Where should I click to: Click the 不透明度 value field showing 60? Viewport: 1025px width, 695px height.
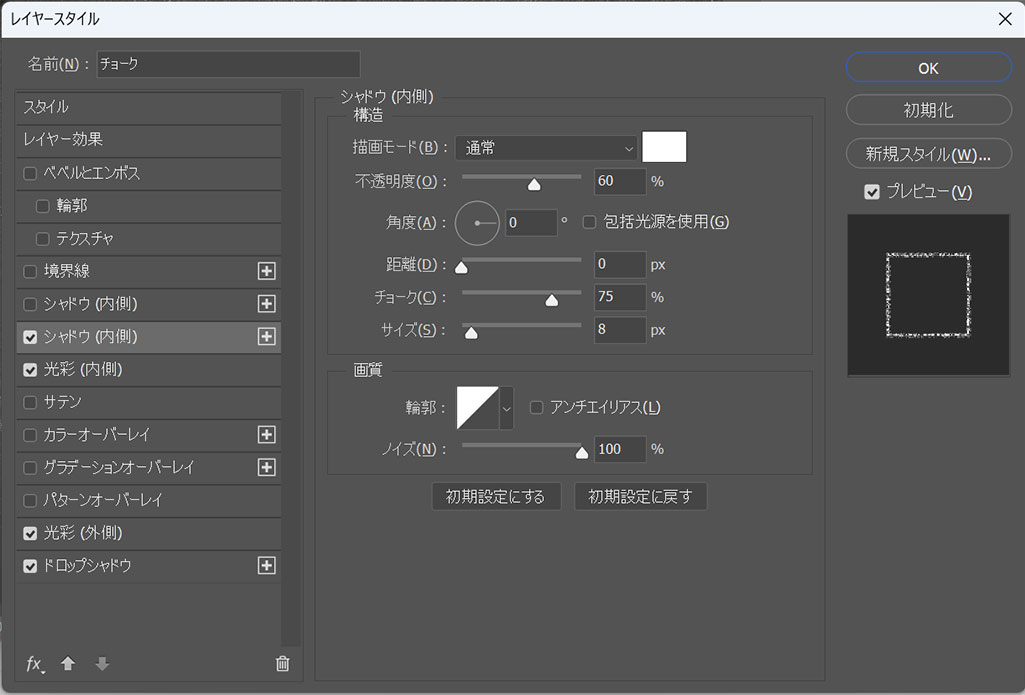[620, 181]
